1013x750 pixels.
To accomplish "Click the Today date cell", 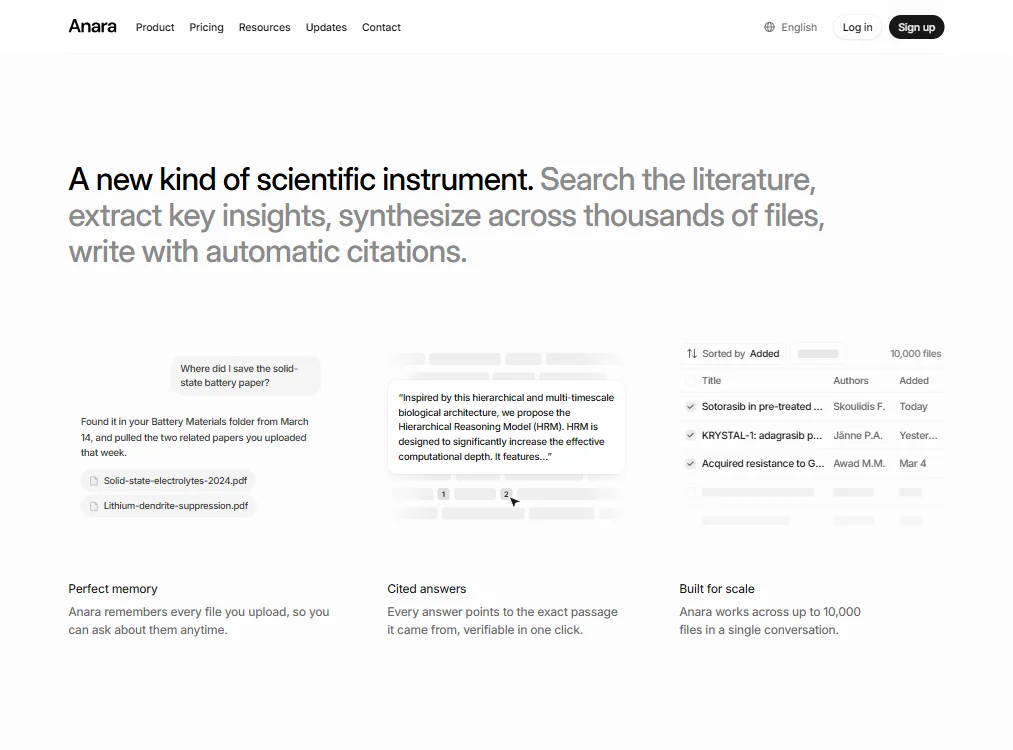I will pos(913,406).
